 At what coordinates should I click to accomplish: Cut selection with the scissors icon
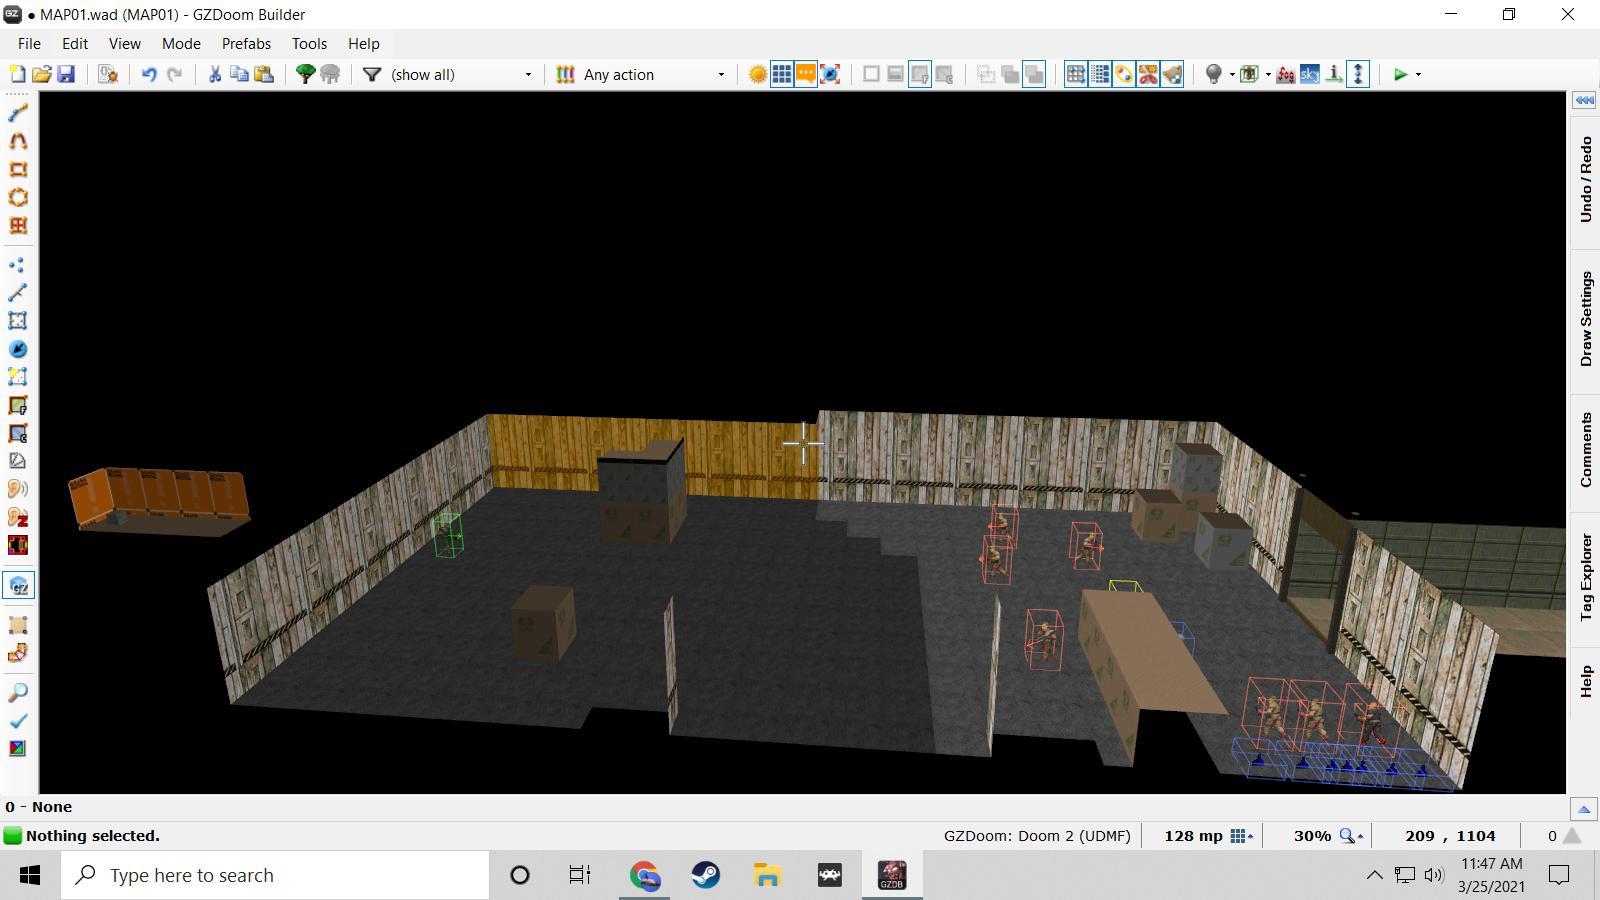[x=214, y=74]
